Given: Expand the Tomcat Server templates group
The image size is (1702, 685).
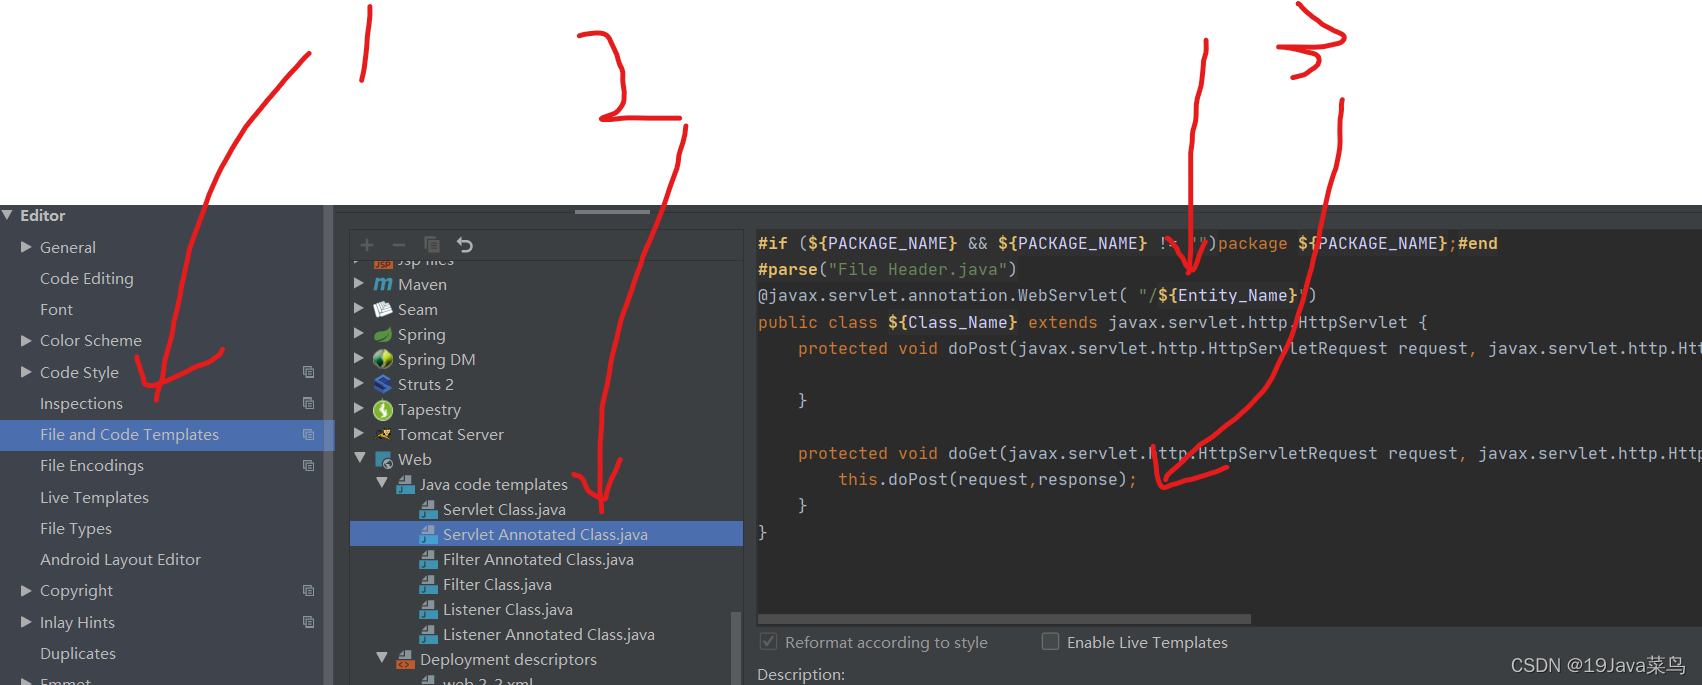Looking at the screenshot, I should click(x=359, y=434).
